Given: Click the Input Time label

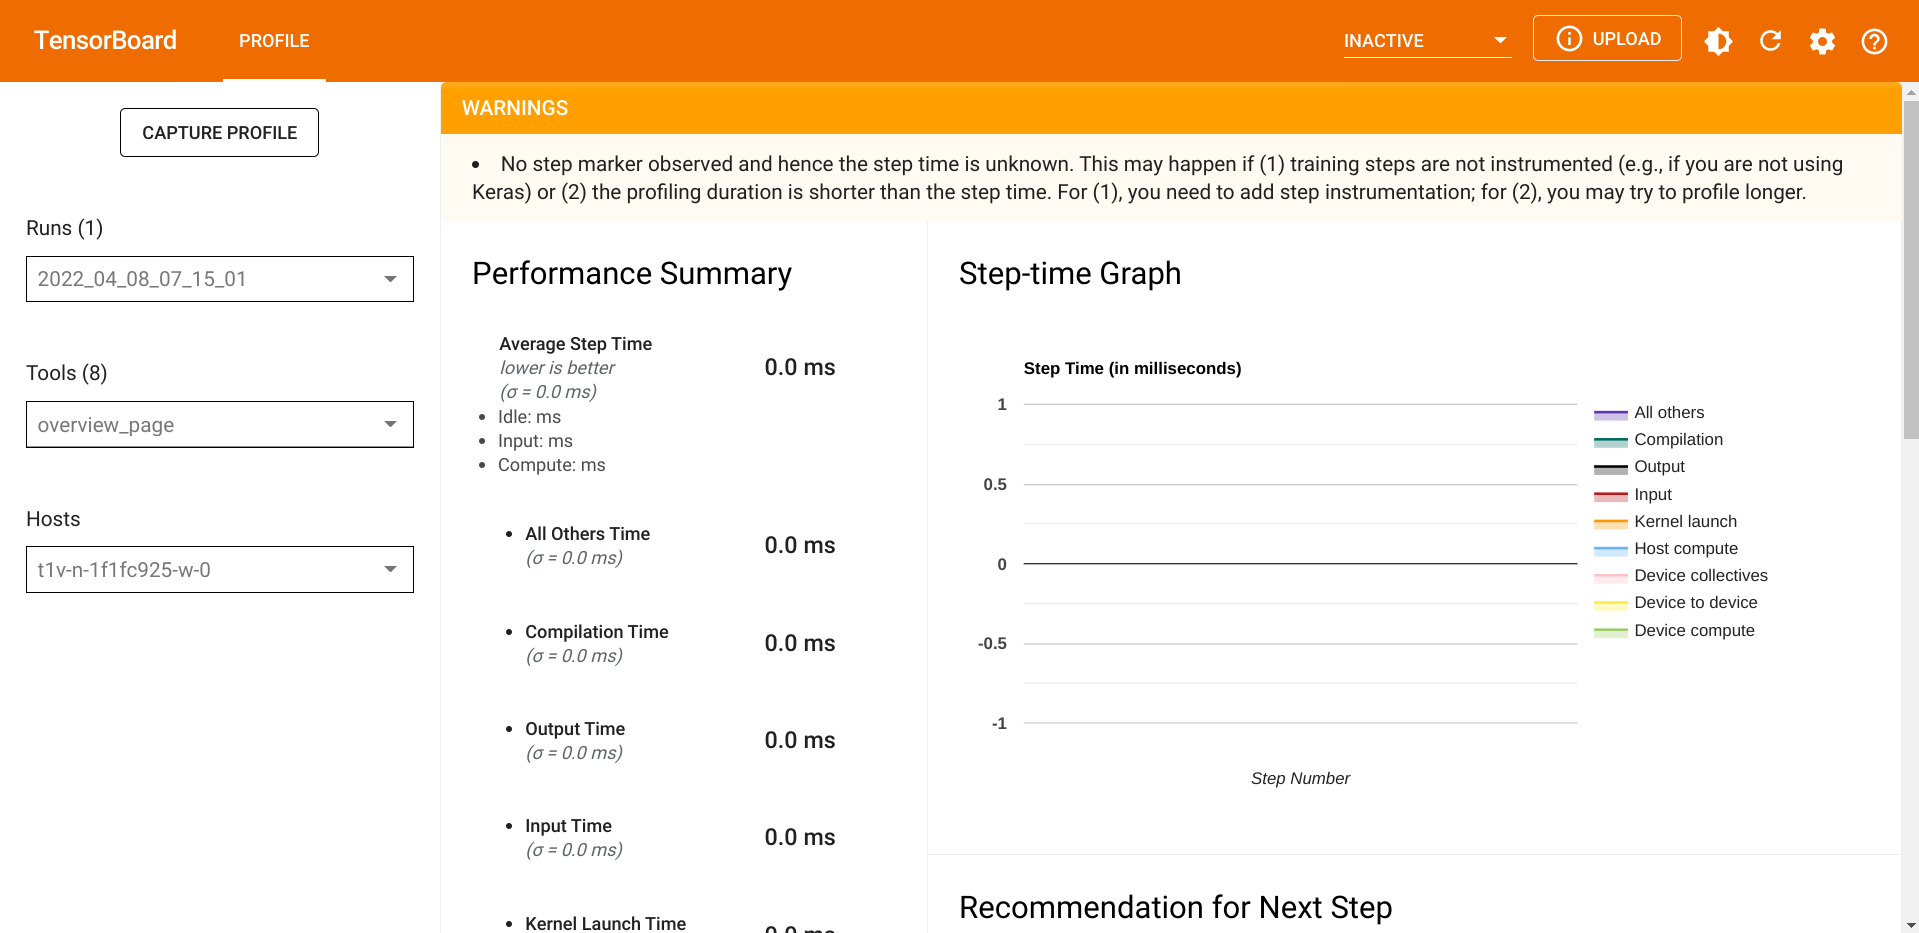Looking at the screenshot, I should [x=568, y=826].
